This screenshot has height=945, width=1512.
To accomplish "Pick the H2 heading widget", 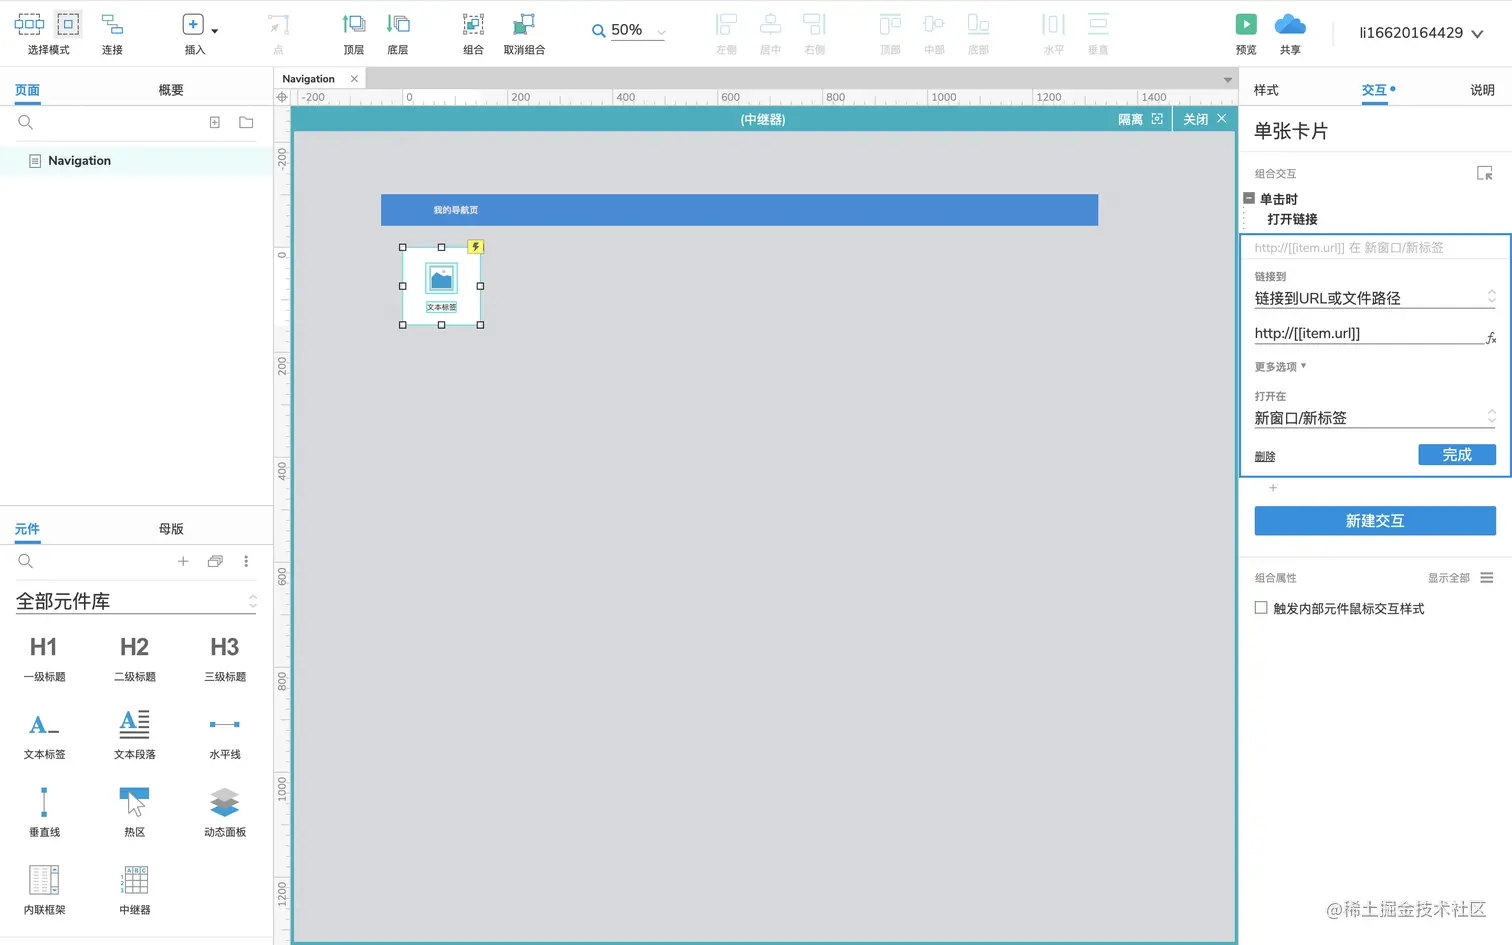I will click(134, 658).
